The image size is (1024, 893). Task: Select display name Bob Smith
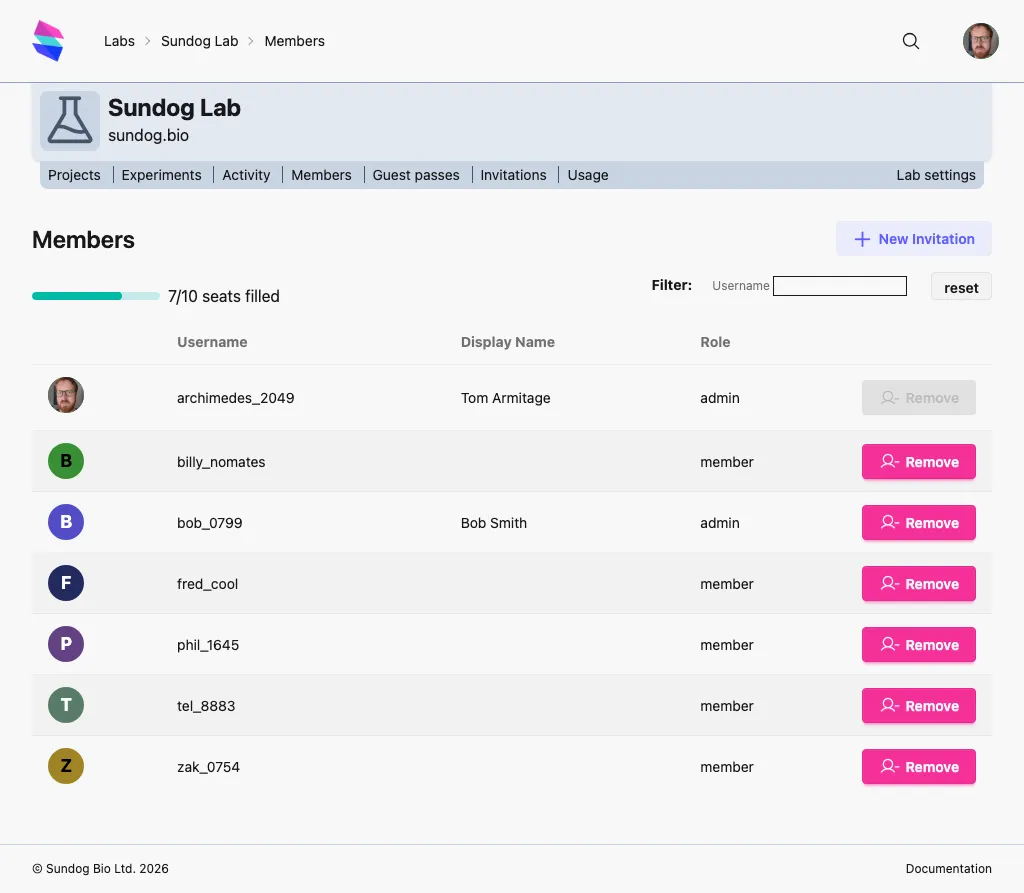[x=494, y=523]
